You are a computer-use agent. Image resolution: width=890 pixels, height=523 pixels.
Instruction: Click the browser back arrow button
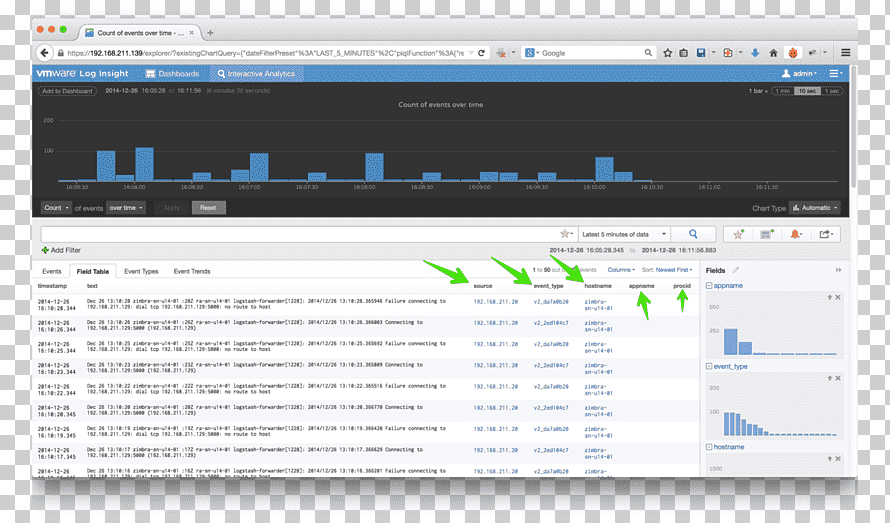point(44,53)
